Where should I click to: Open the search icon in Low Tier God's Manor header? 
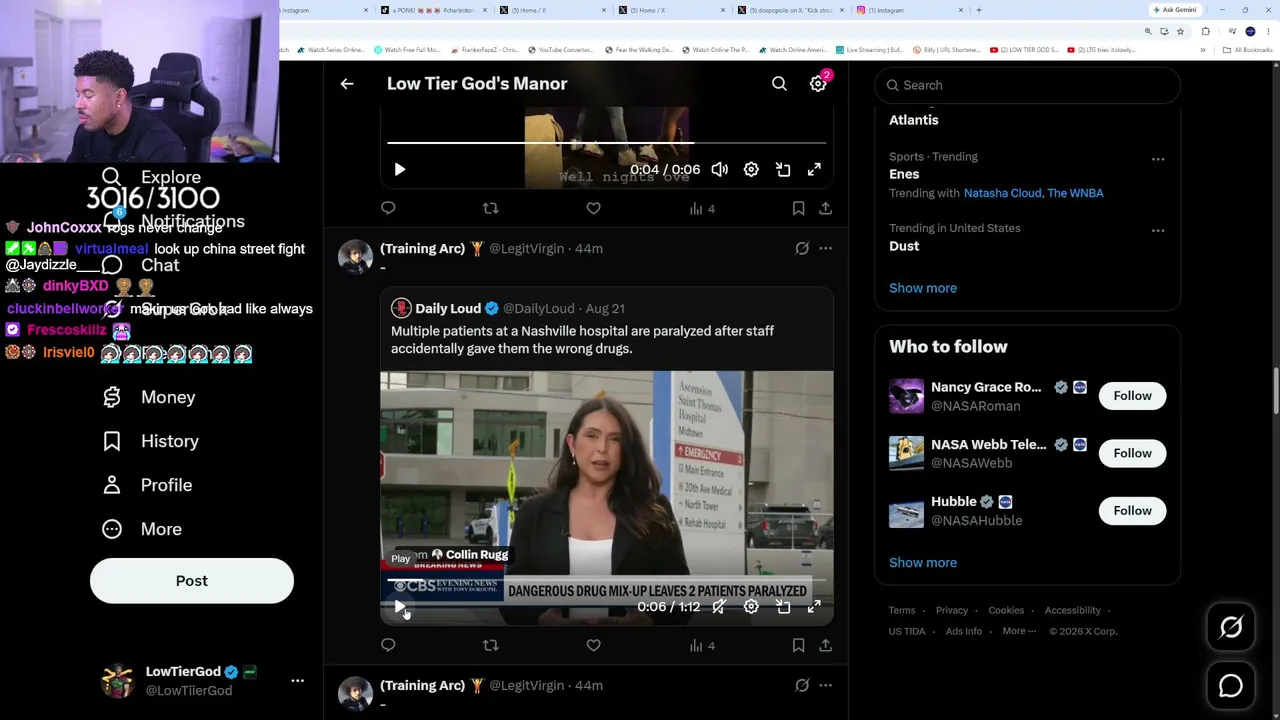point(779,84)
